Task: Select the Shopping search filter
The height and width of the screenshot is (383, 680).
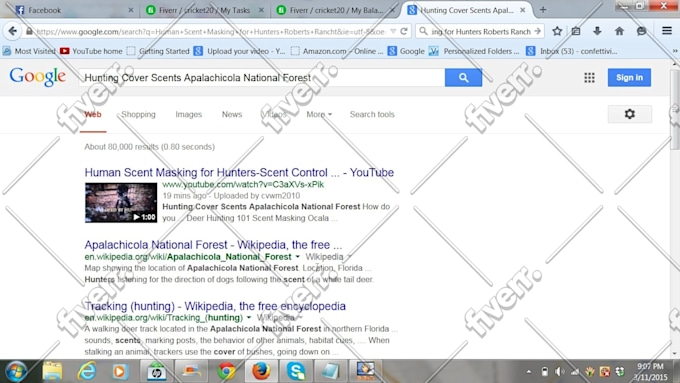Action: (x=138, y=114)
